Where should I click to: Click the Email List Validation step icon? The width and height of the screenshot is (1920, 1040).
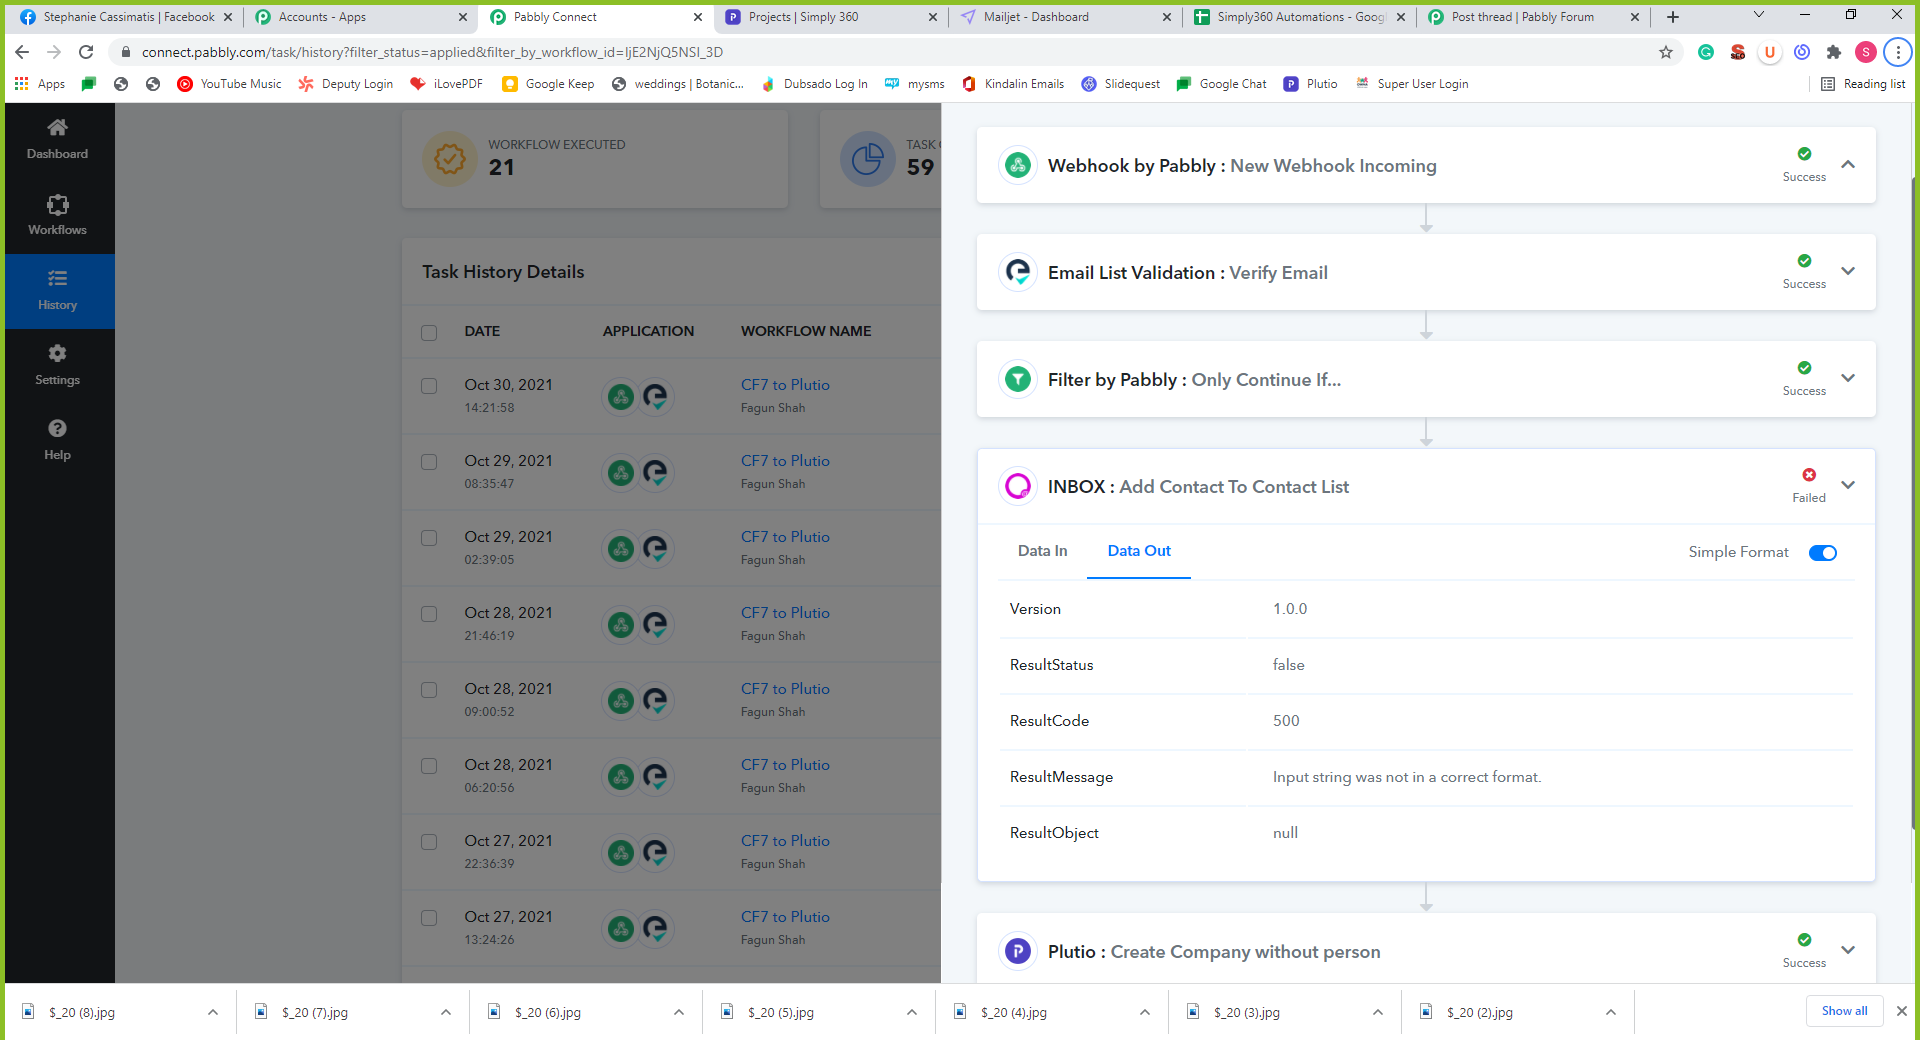tap(1018, 272)
